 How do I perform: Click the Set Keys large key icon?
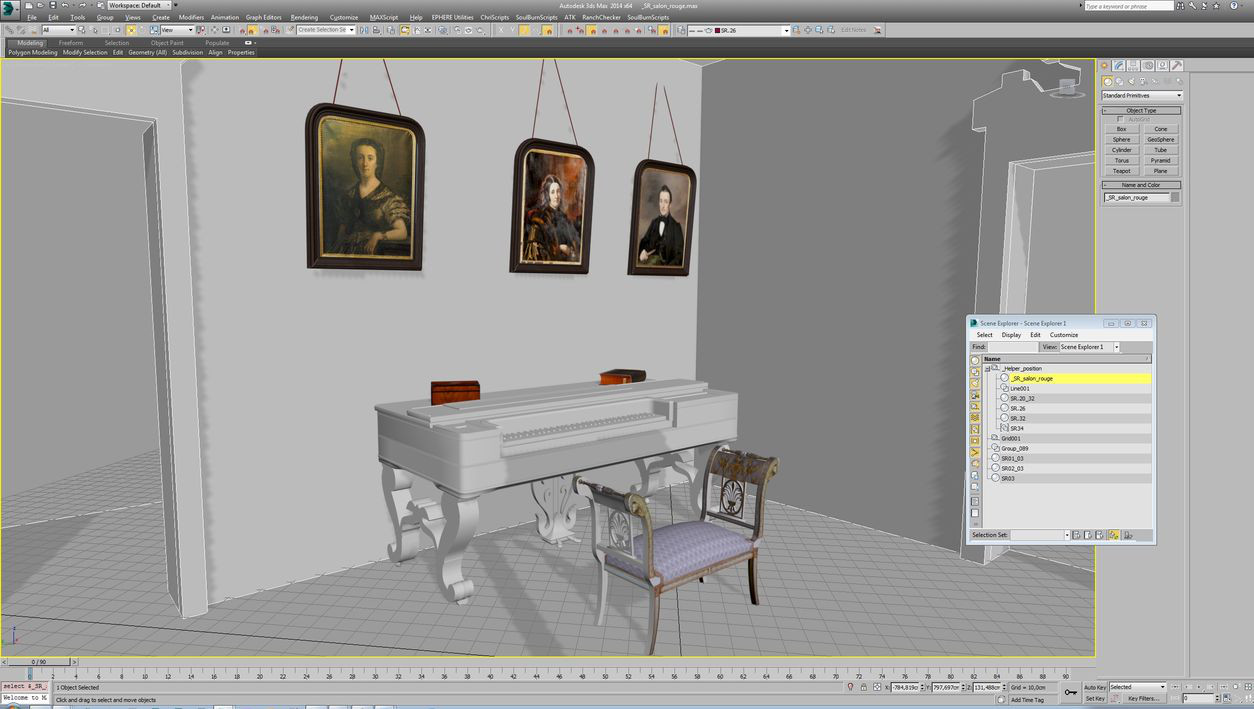point(1071,692)
